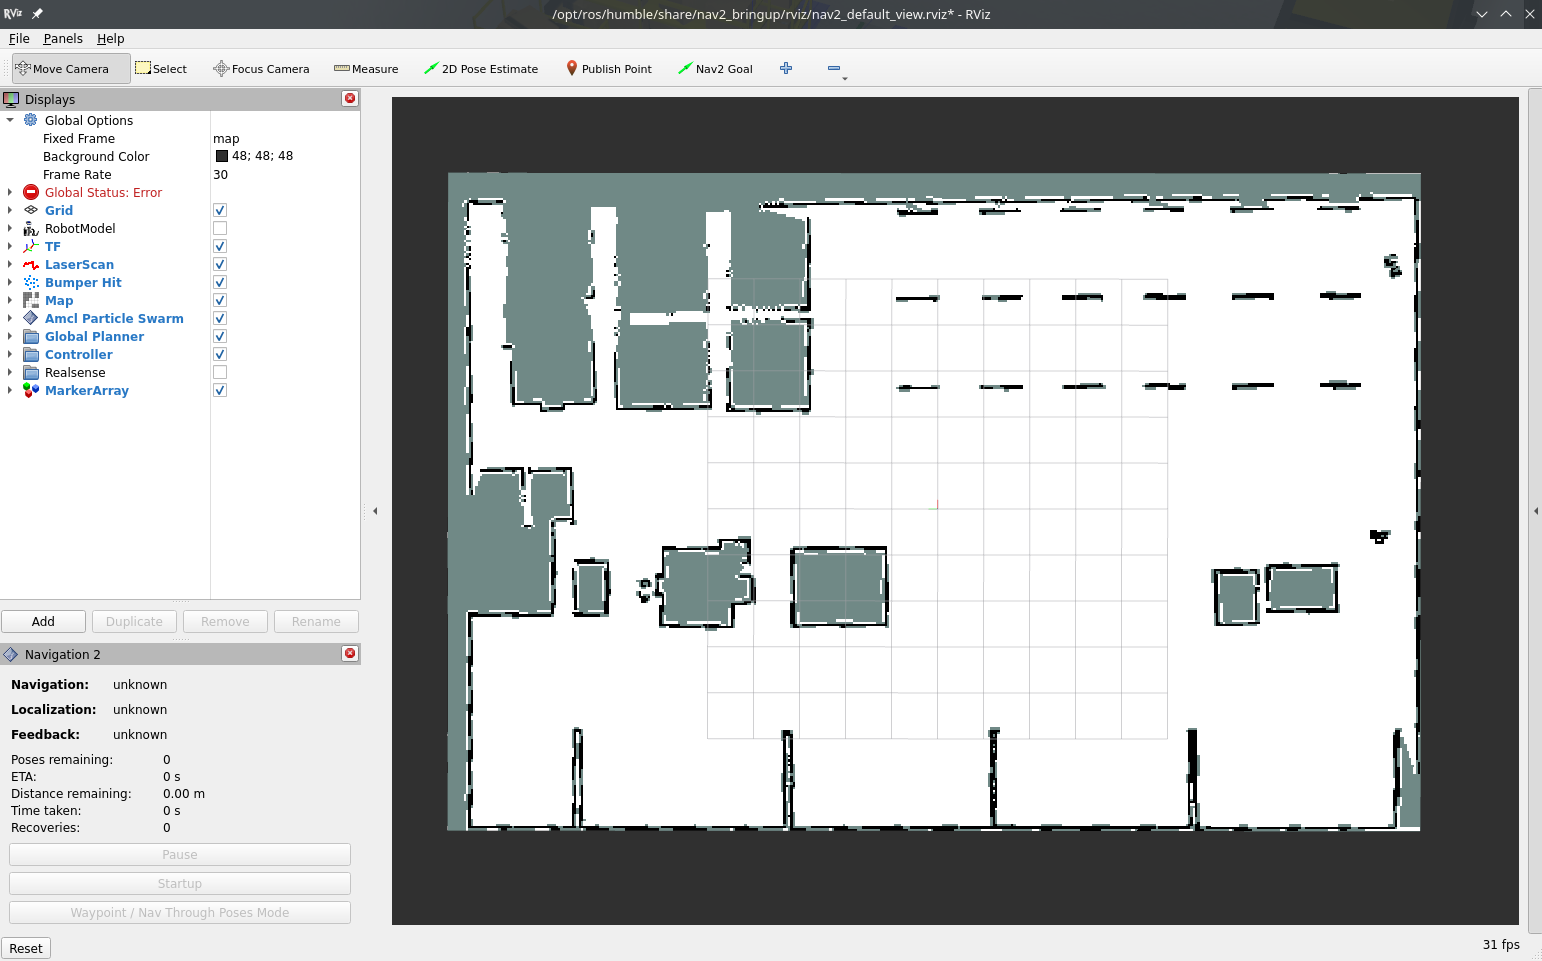Screen dimensions: 1542x961
Task: Disable the Grid display checkbox
Action: pos(220,210)
